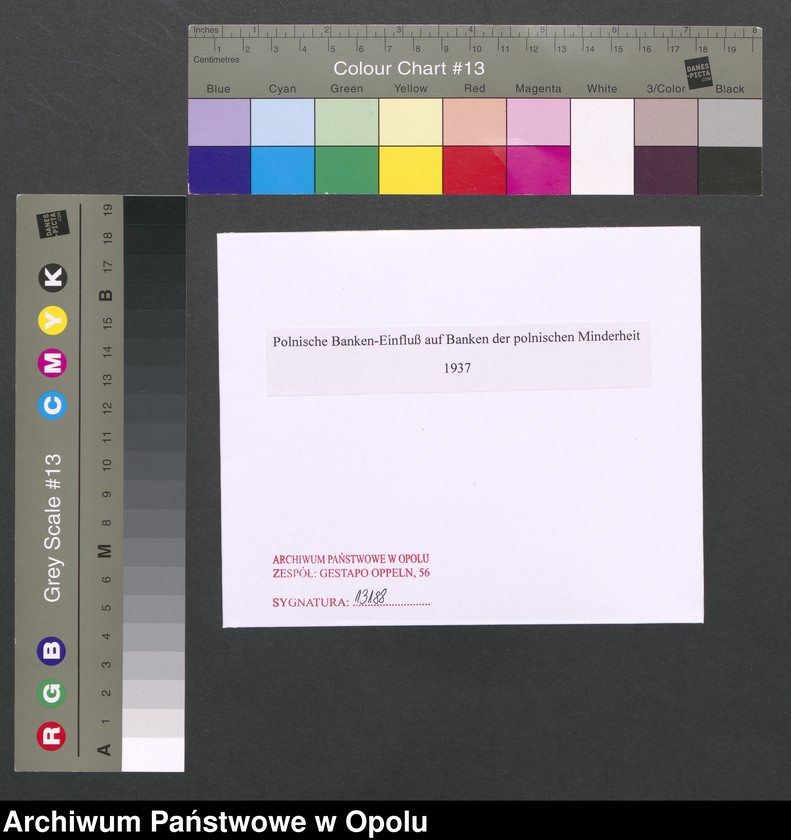
Task: Click the 'Archiwum Państwowe w Opolu' footer caption
Action: (215, 822)
